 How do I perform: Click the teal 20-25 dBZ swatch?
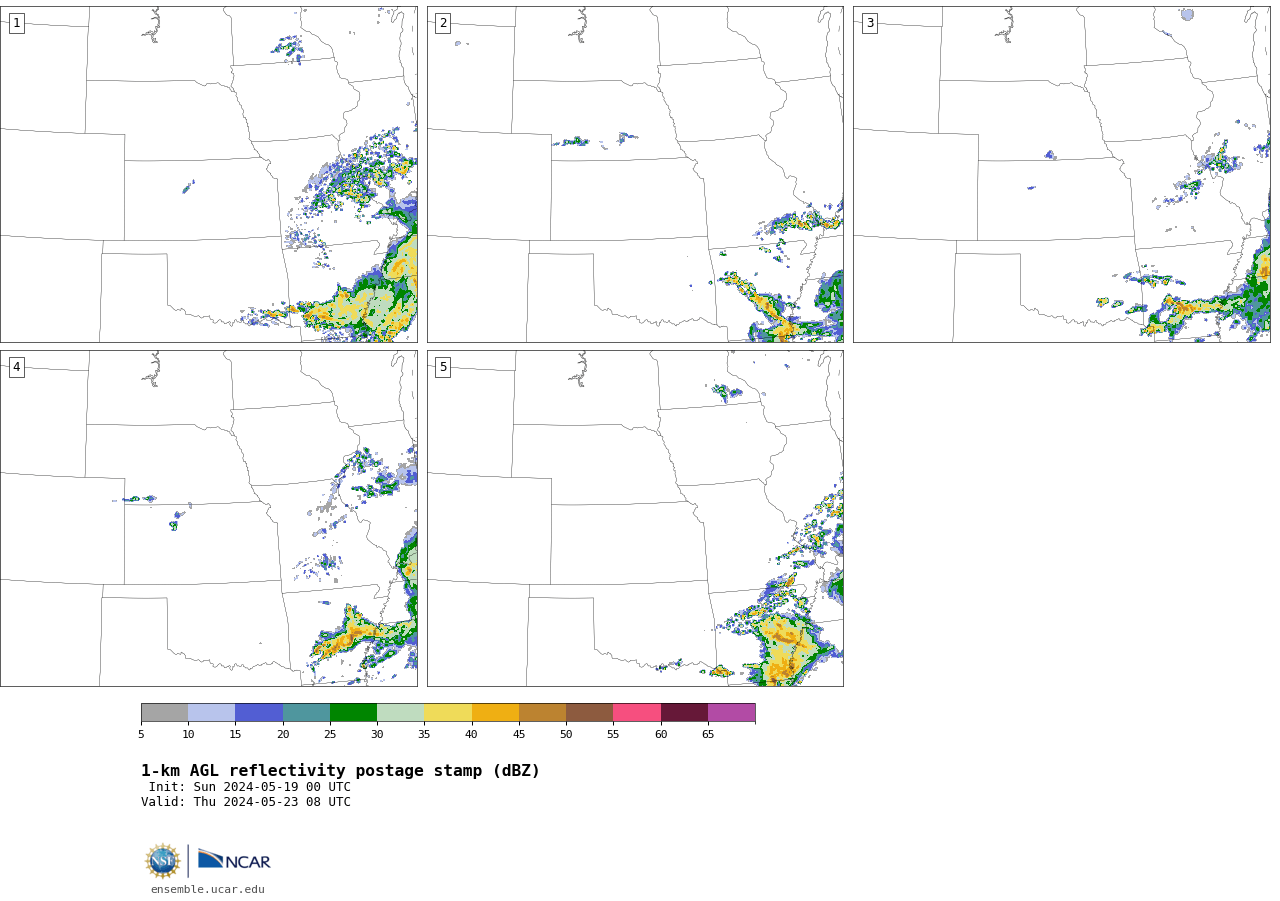tap(306, 713)
